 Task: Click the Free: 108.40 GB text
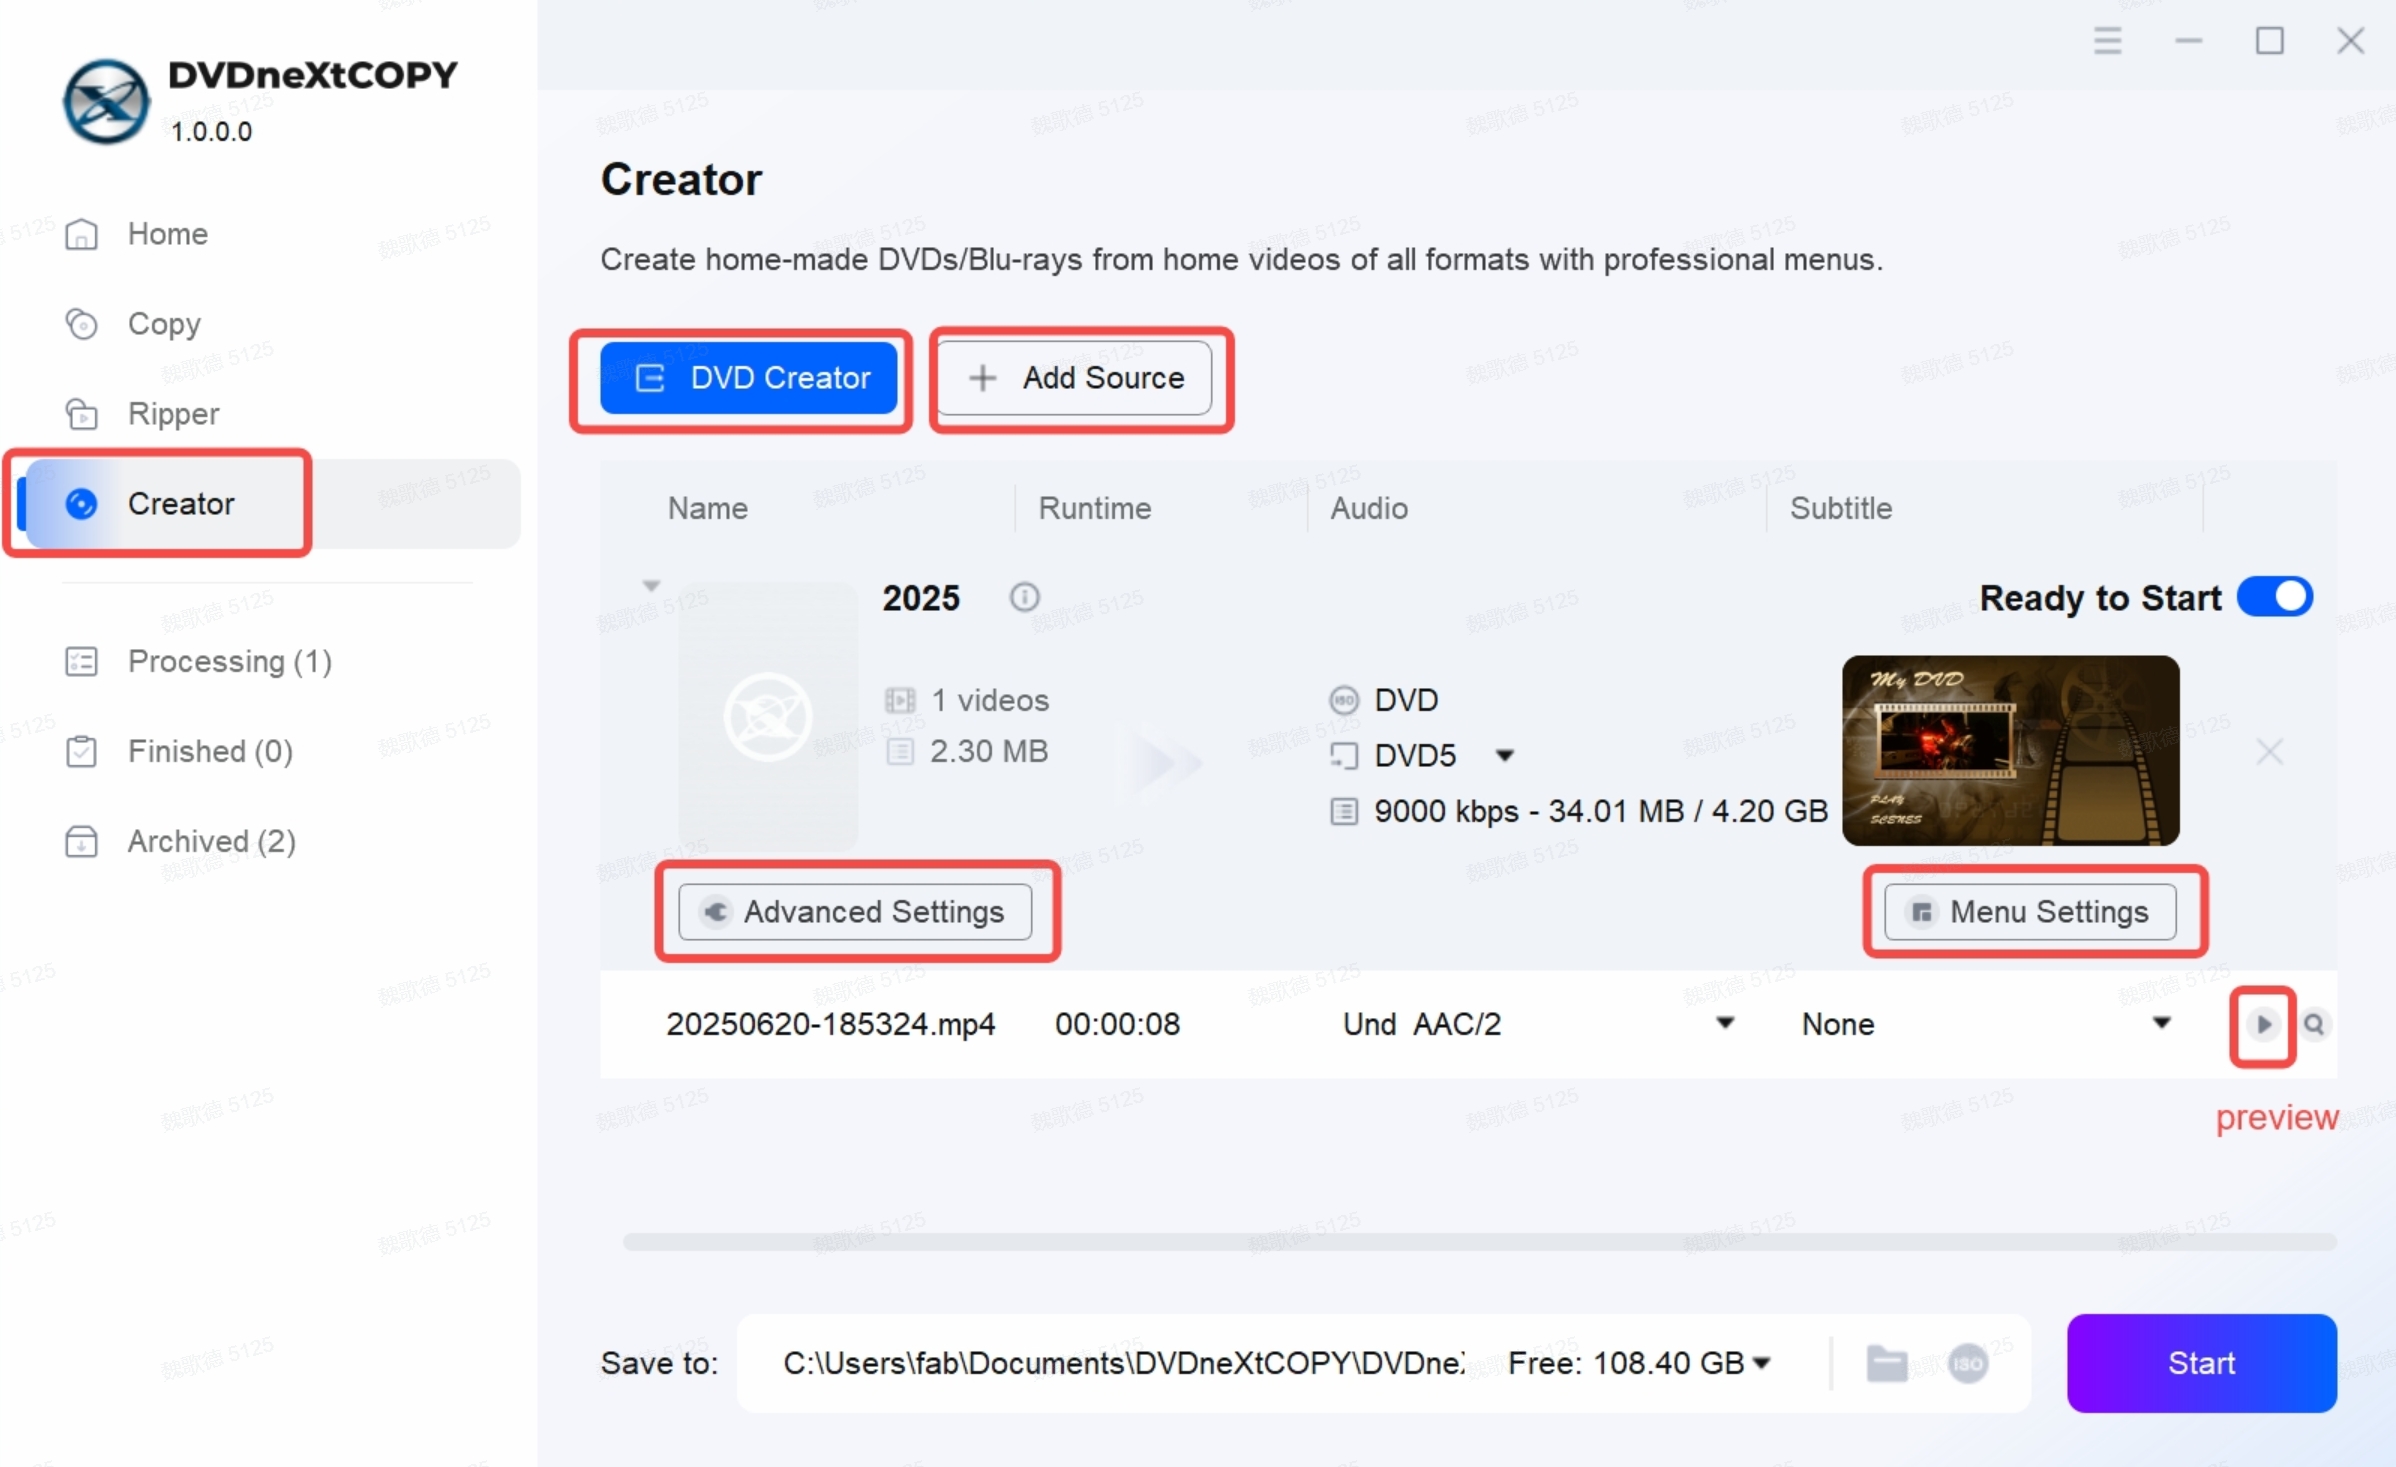(x=1625, y=1363)
